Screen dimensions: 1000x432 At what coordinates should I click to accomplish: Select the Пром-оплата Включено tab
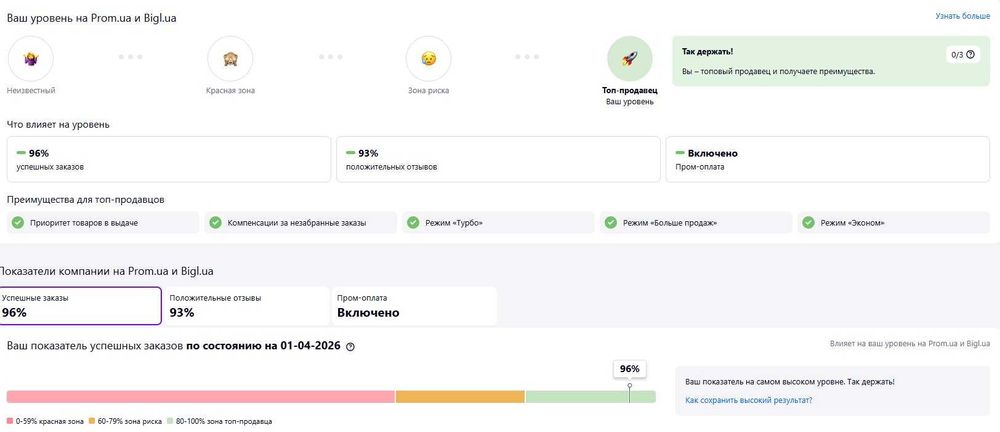(x=415, y=306)
